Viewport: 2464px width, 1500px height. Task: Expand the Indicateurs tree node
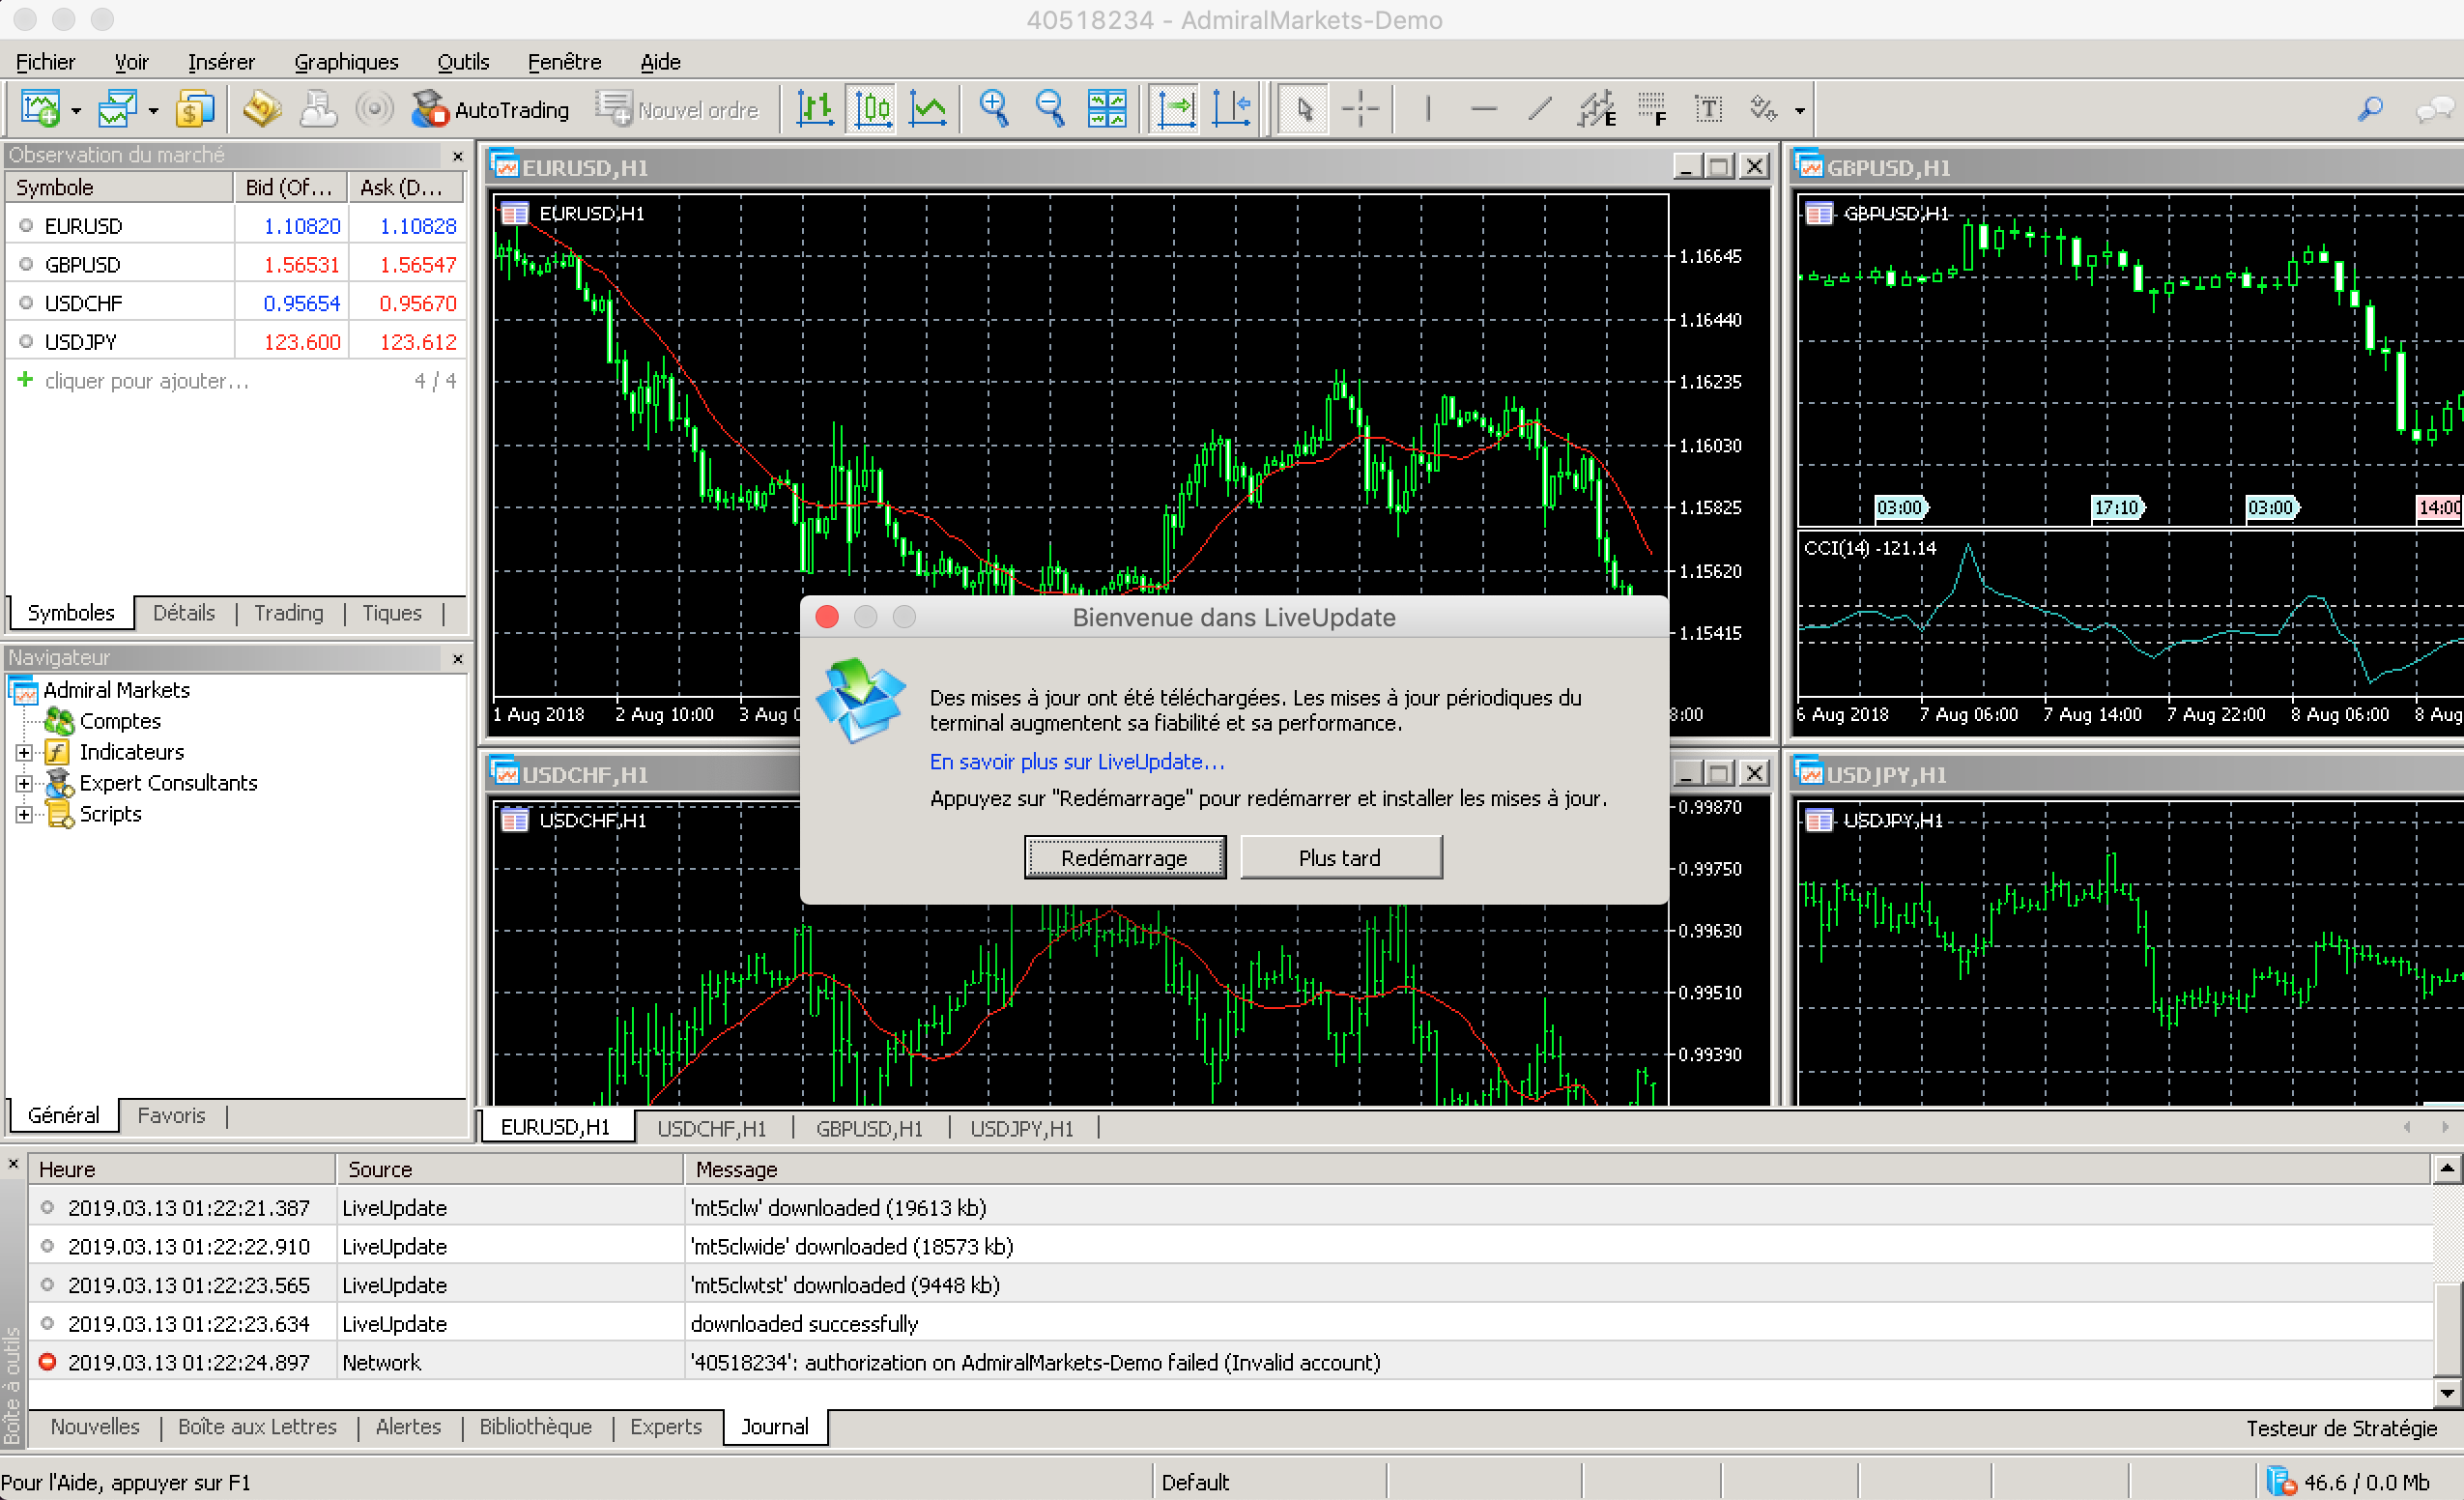pos(24,752)
